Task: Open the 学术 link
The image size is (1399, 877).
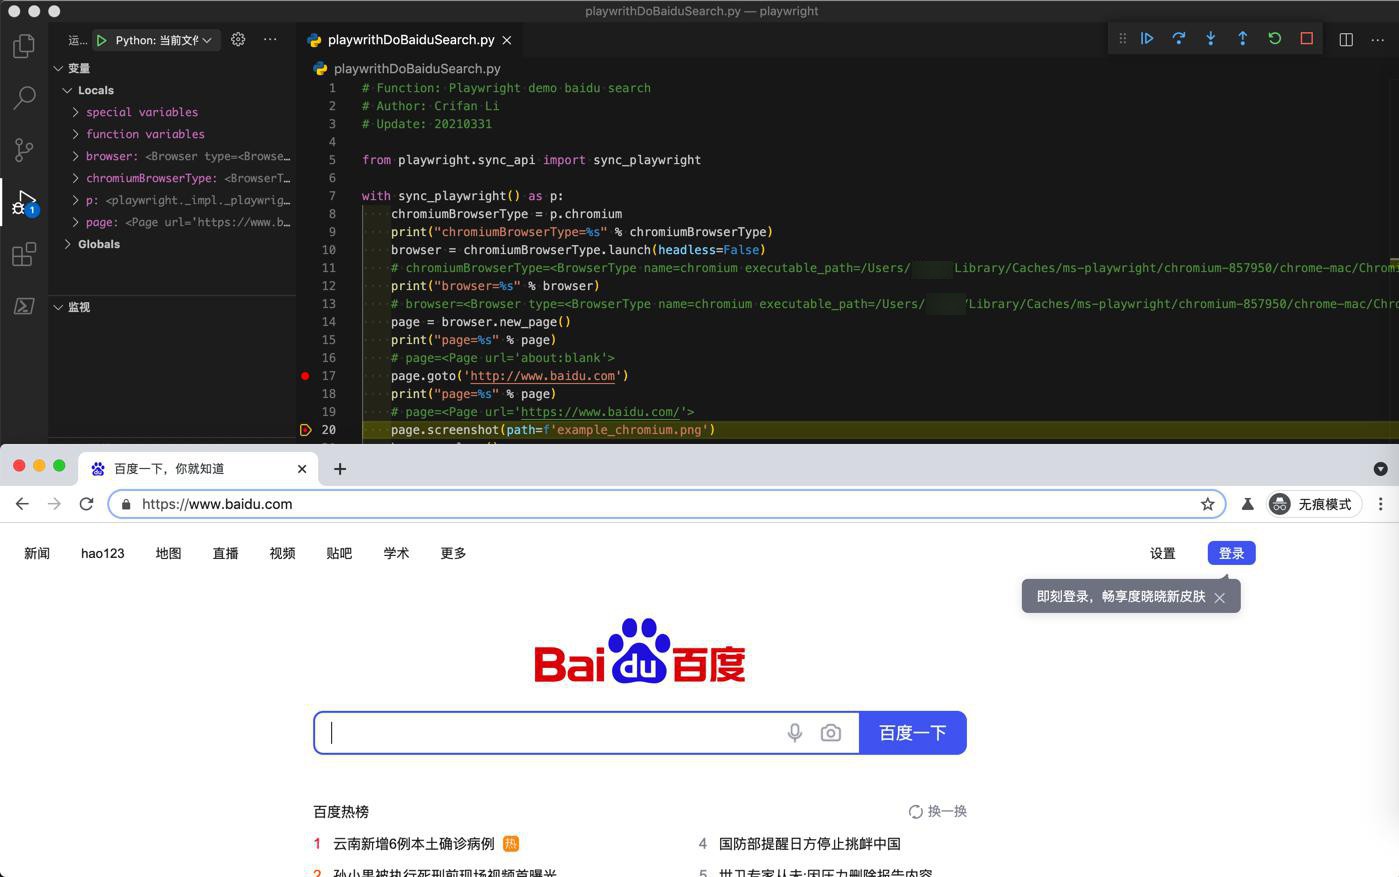Action: tap(396, 553)
